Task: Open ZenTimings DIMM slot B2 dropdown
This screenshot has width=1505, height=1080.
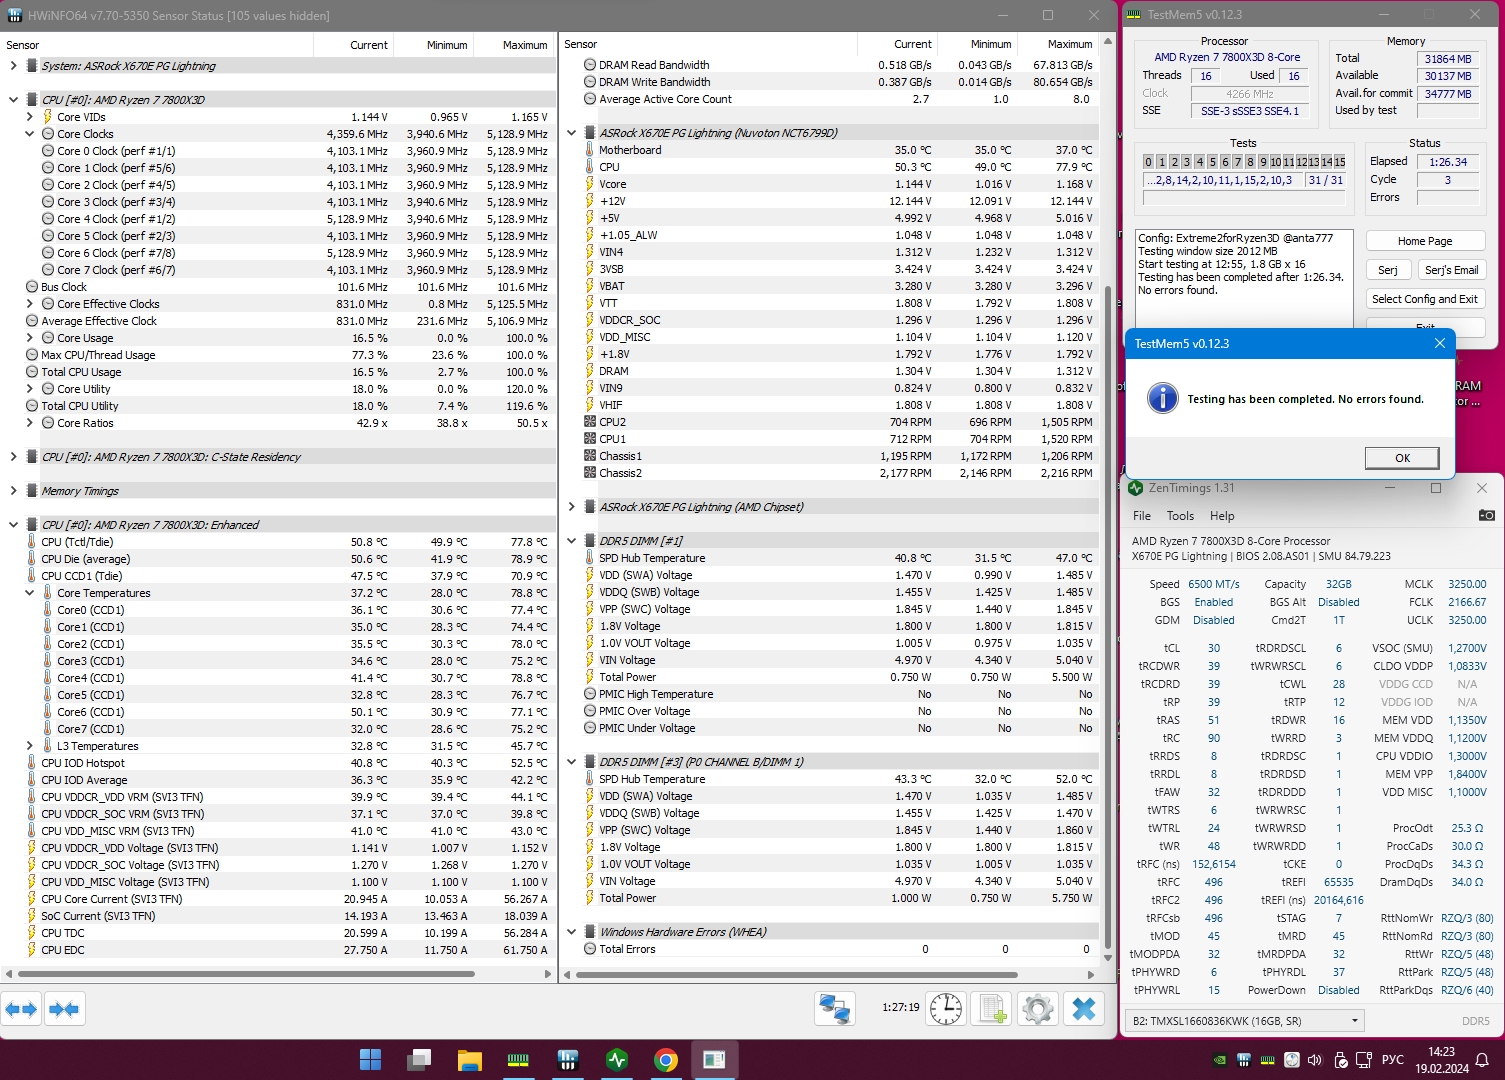Action: point(1244,1021)
